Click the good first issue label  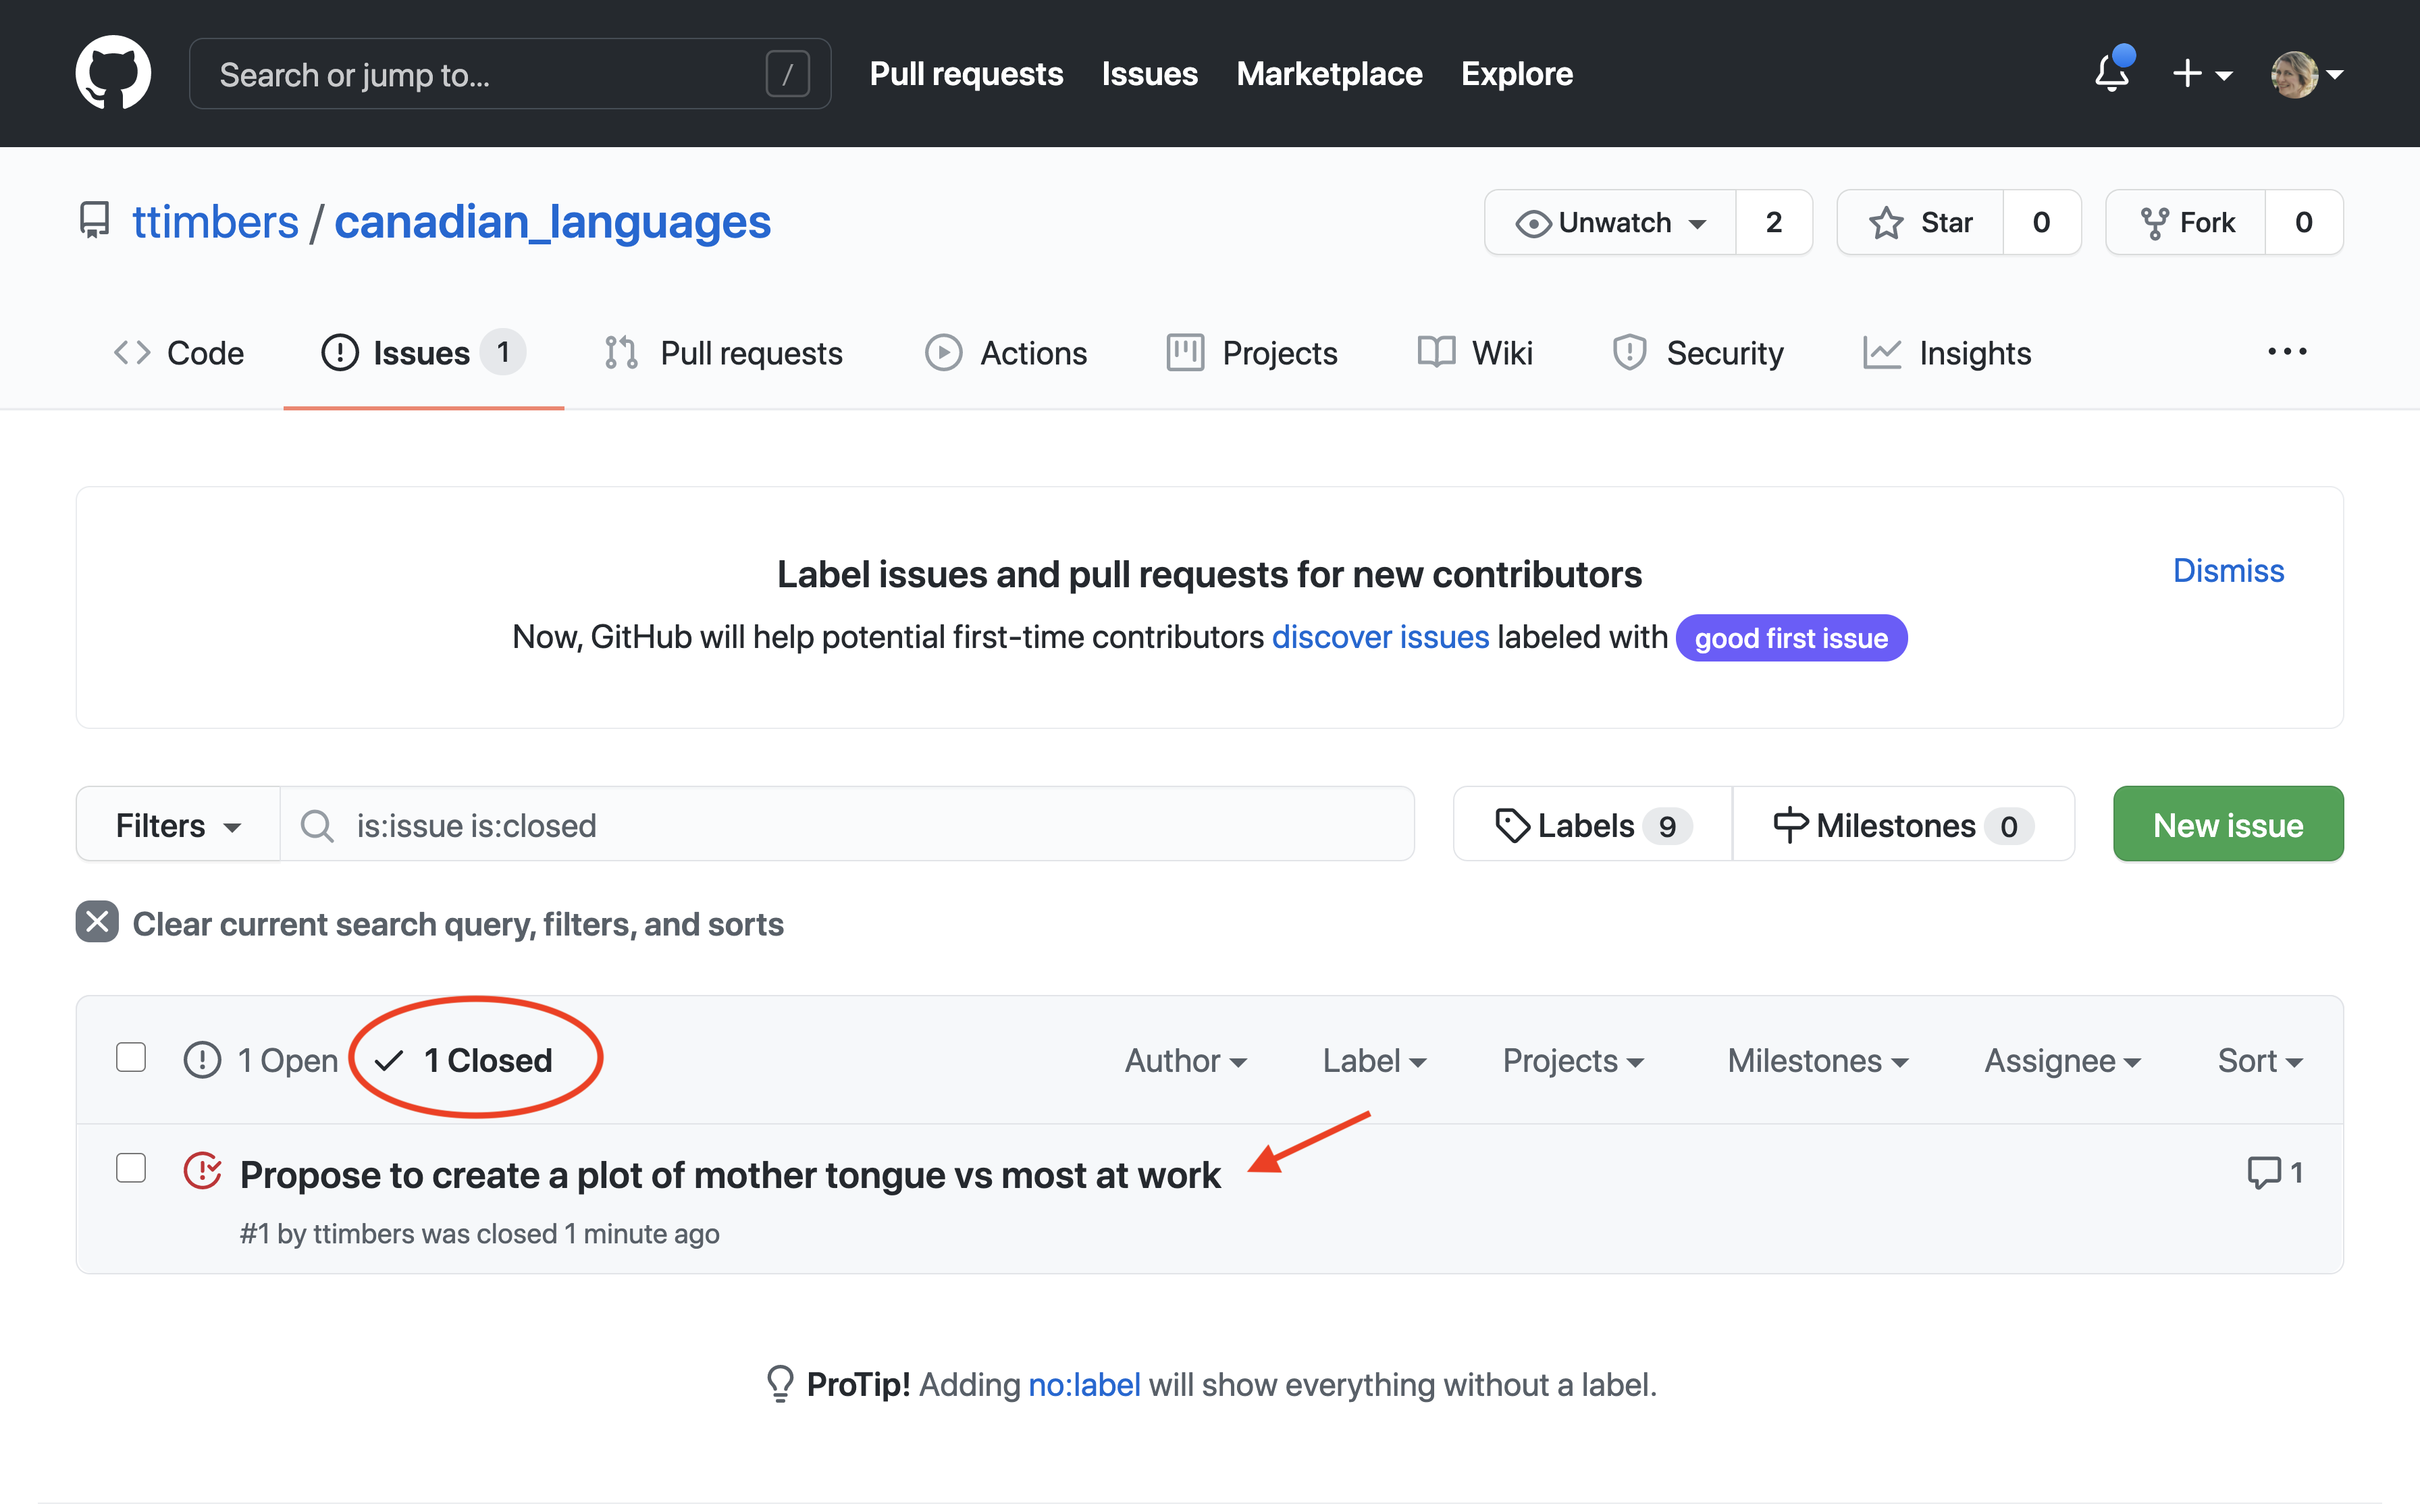click(x=1791, y=638)
